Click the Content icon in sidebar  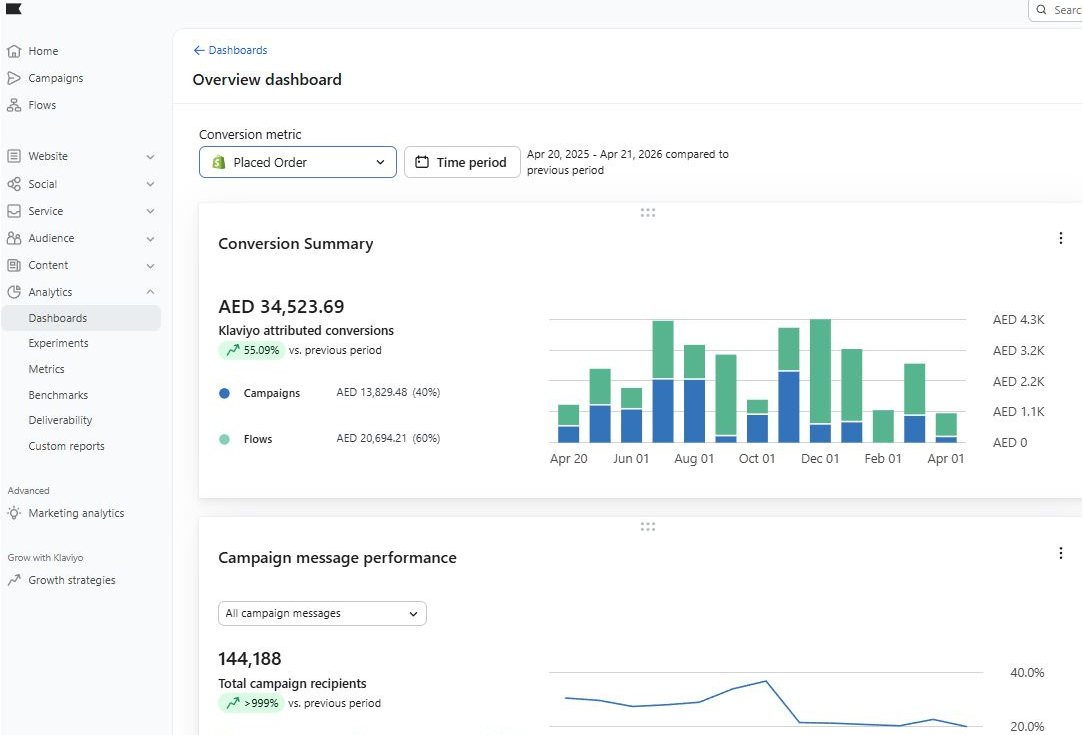click(x=14, y=265)
